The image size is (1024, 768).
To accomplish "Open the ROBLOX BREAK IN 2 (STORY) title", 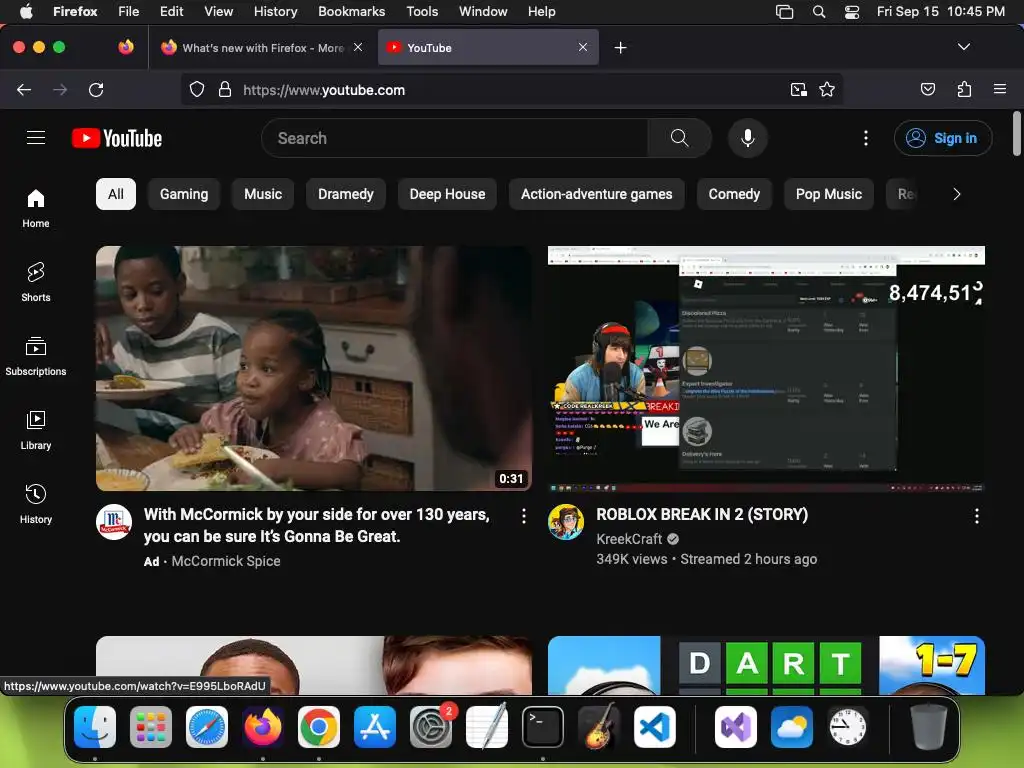I will (702, 515).
